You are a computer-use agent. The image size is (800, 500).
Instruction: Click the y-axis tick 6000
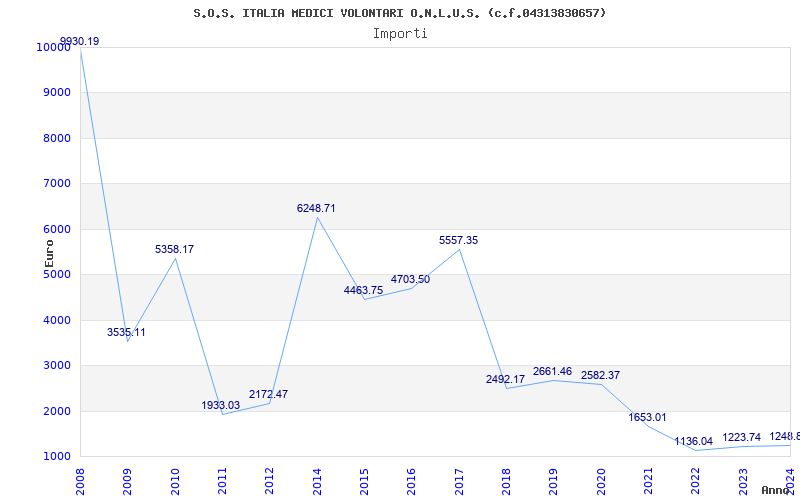coord(57,229)
